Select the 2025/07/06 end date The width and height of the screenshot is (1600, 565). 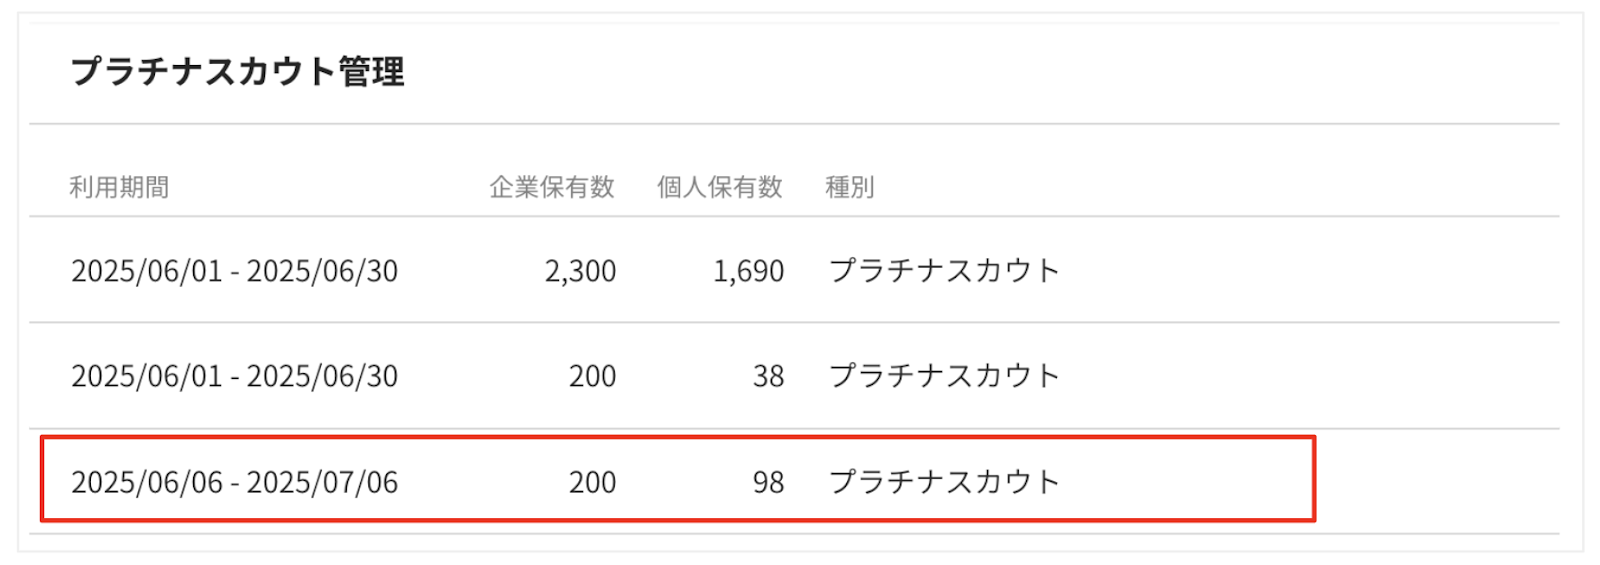coord(322,482)
